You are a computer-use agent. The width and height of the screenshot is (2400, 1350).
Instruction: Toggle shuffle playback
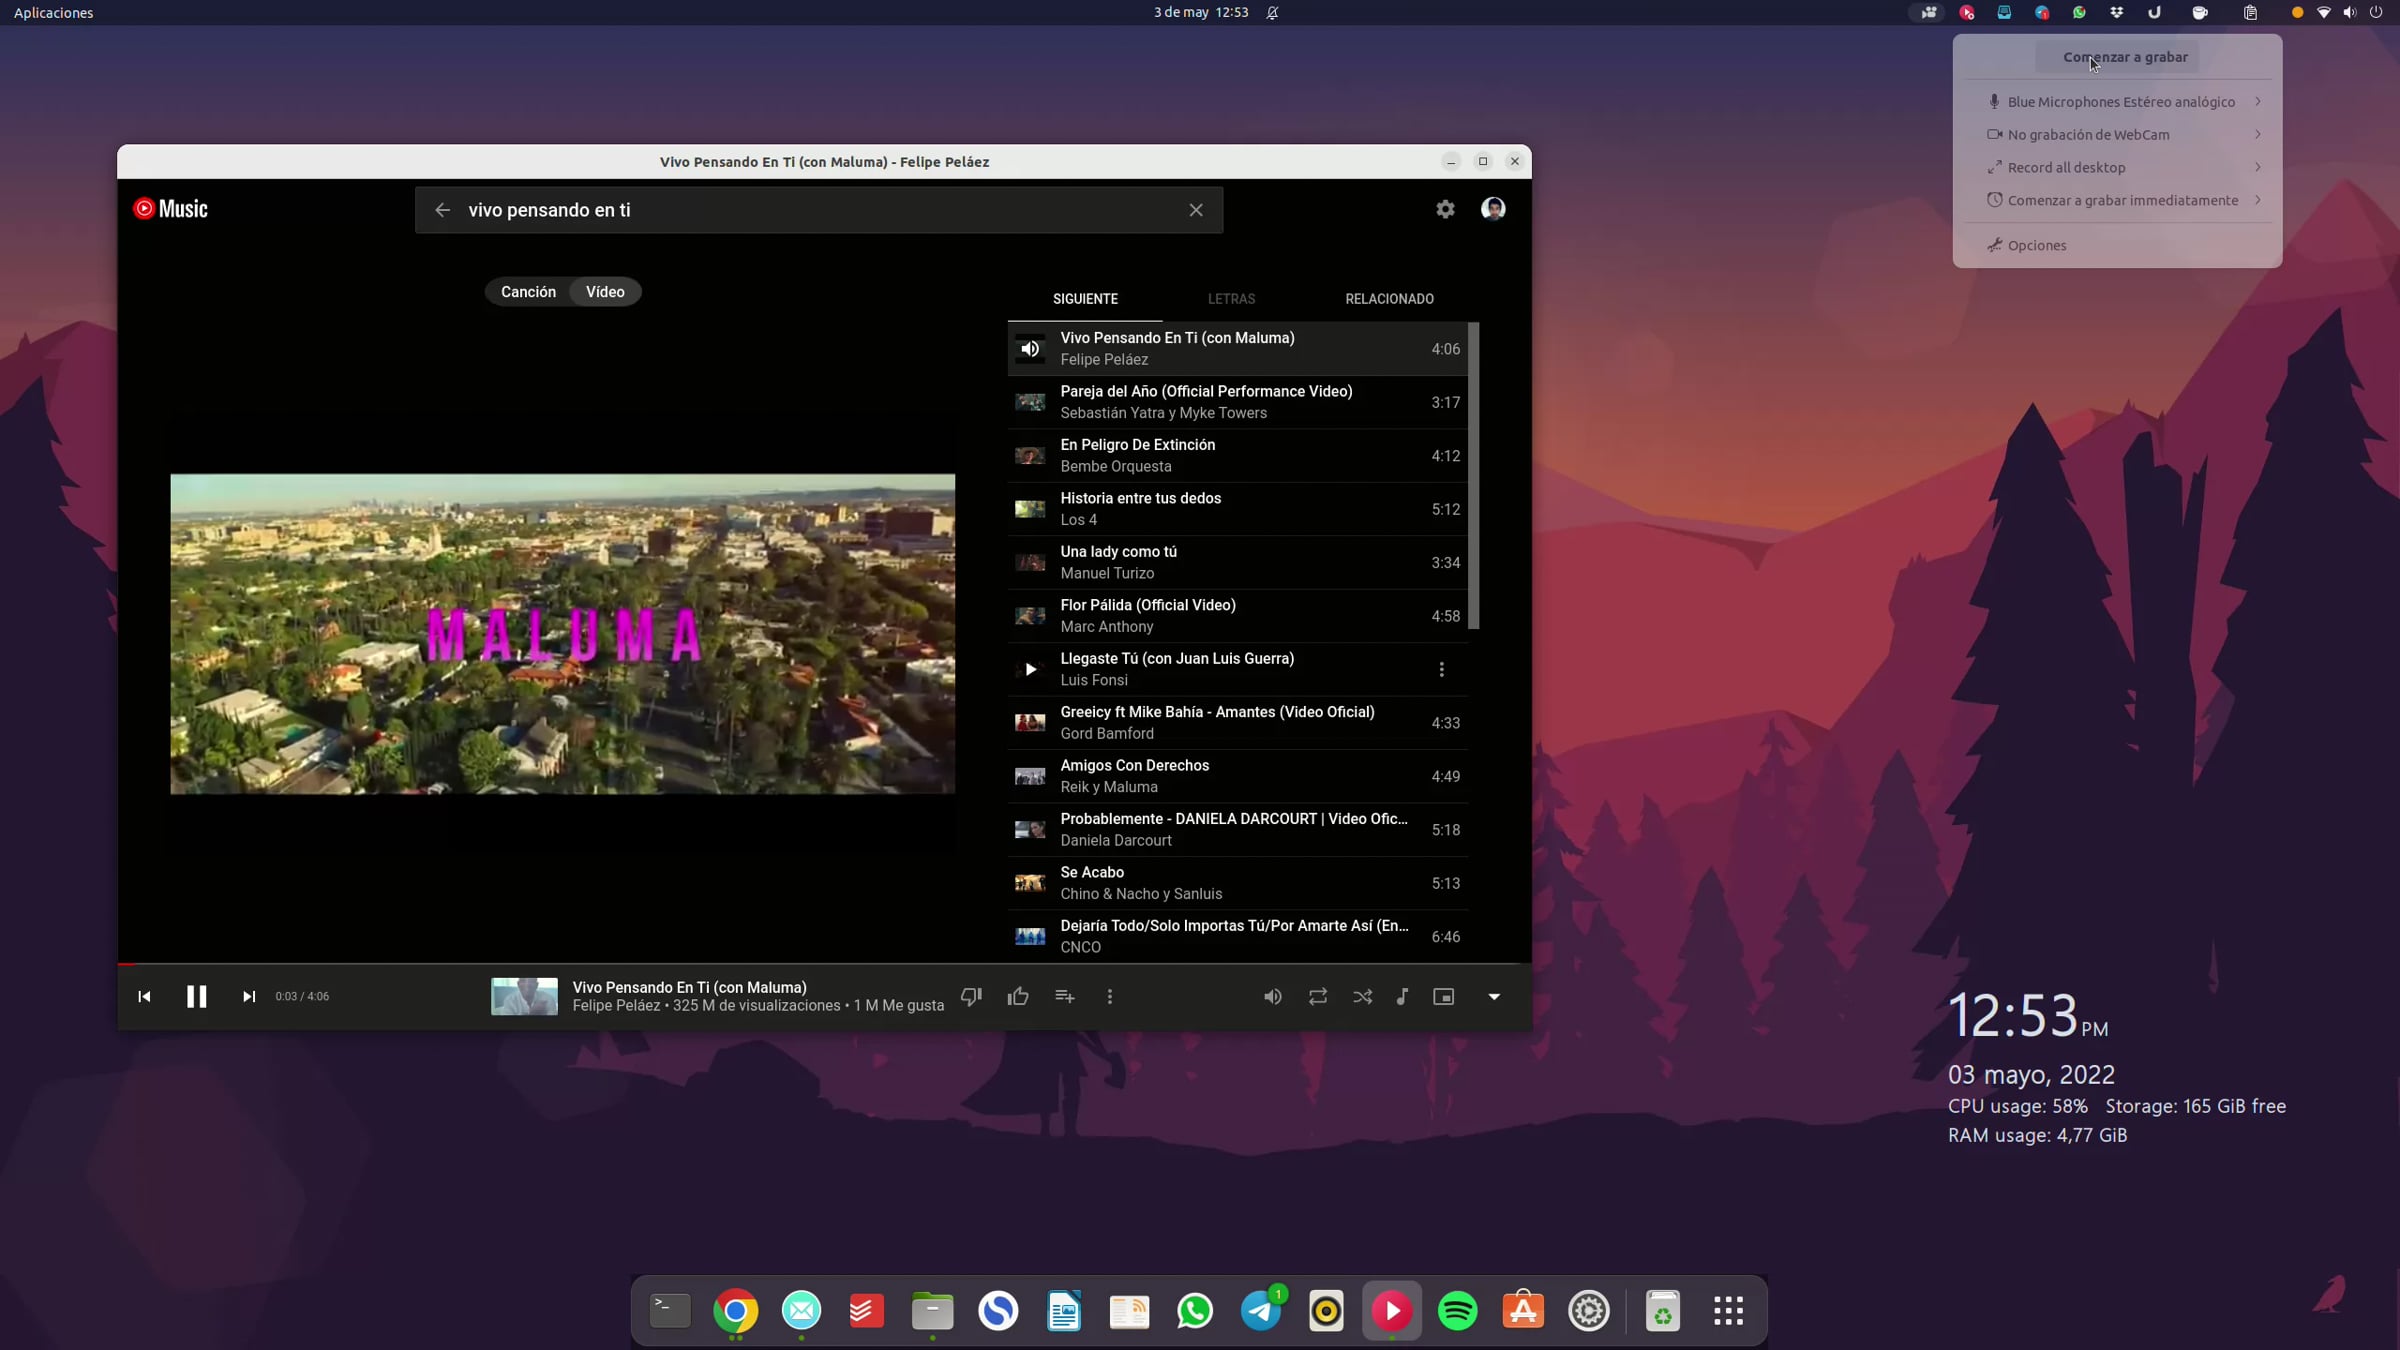pos(1363,996)
